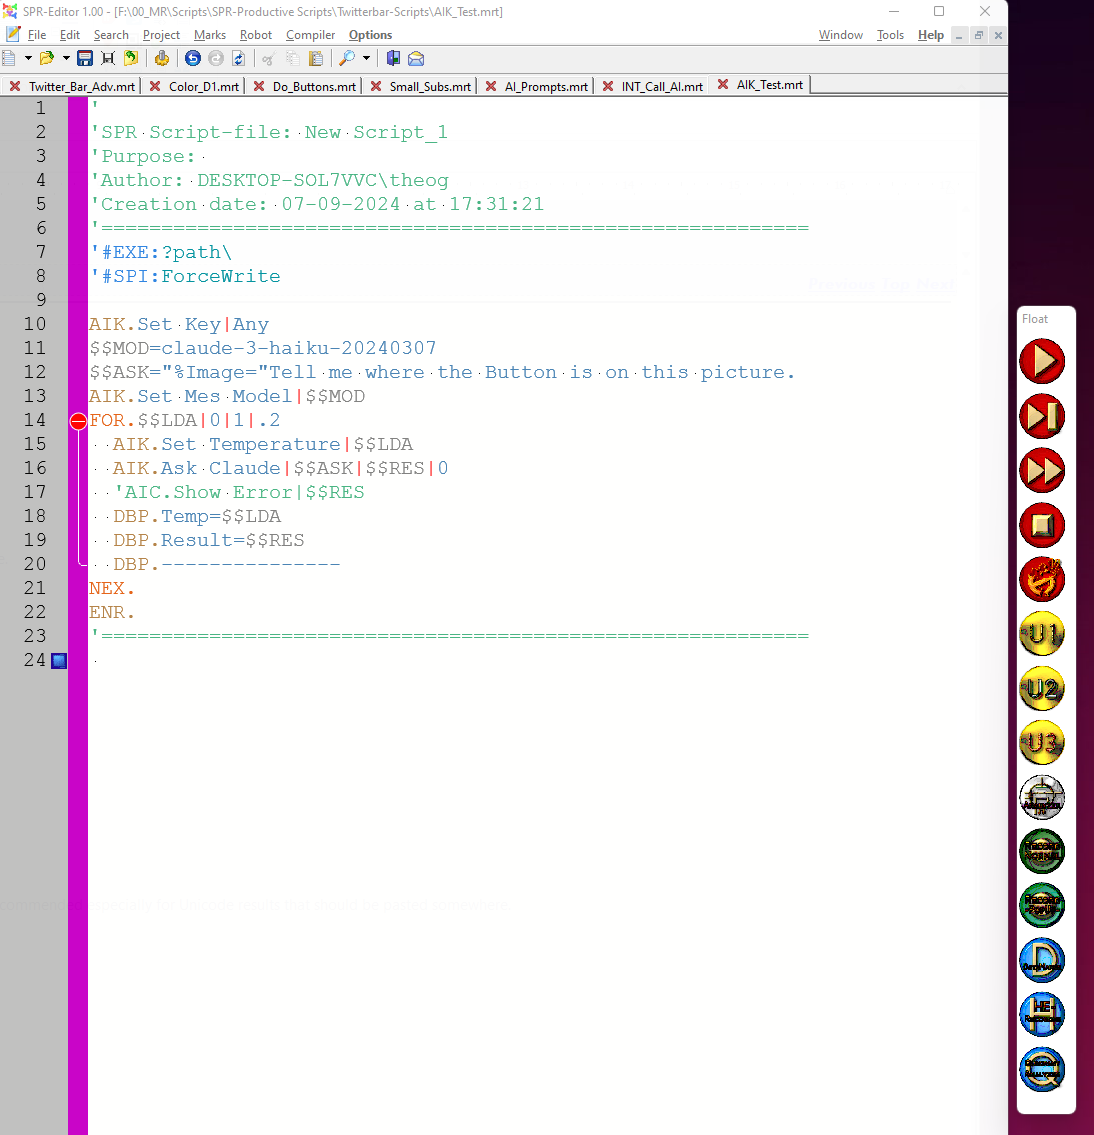
Task: Close the Twitter_Bar_Adv.mrt tab with its red X
Action: point(15,87)
